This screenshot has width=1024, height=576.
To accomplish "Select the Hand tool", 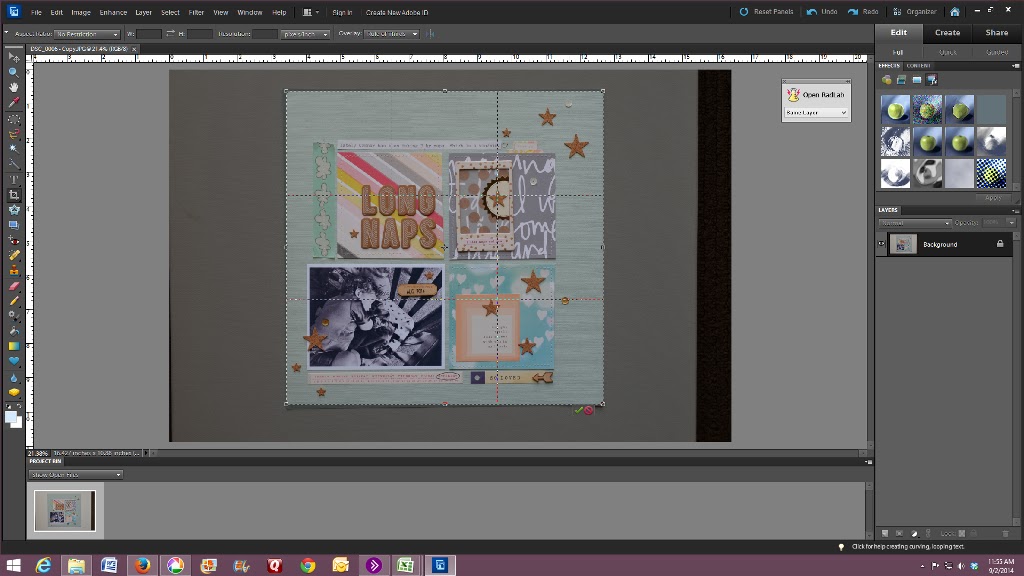I will click(x=14, y=87).
